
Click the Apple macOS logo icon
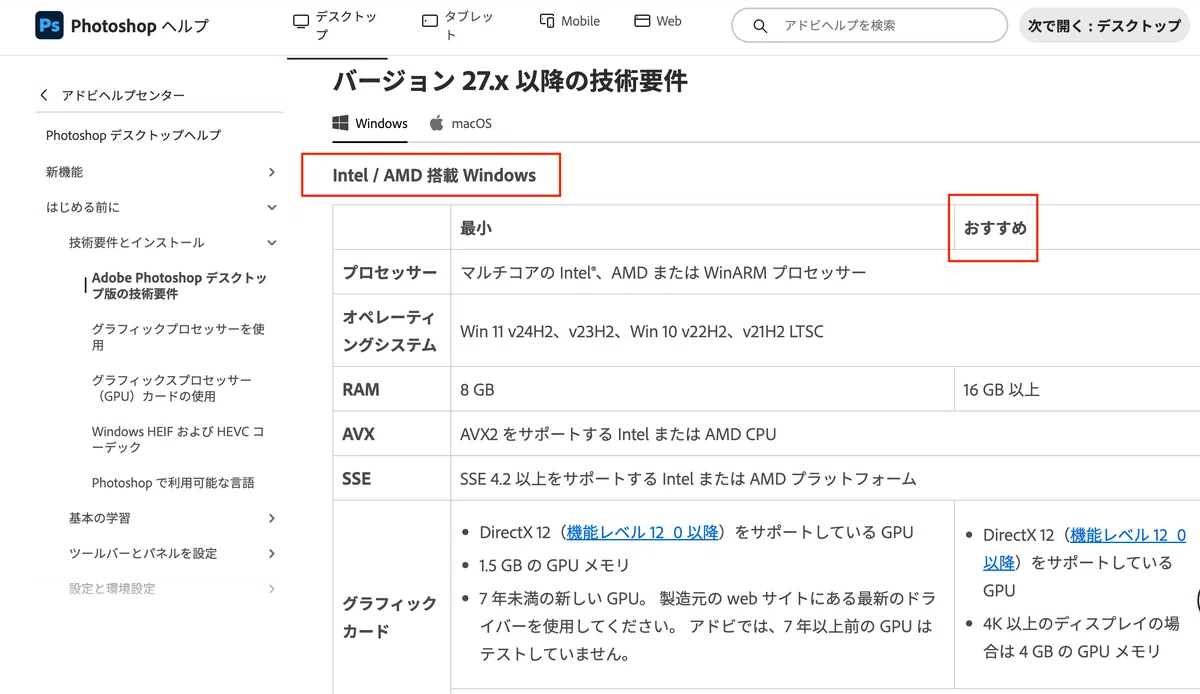(x=436, y=123)
